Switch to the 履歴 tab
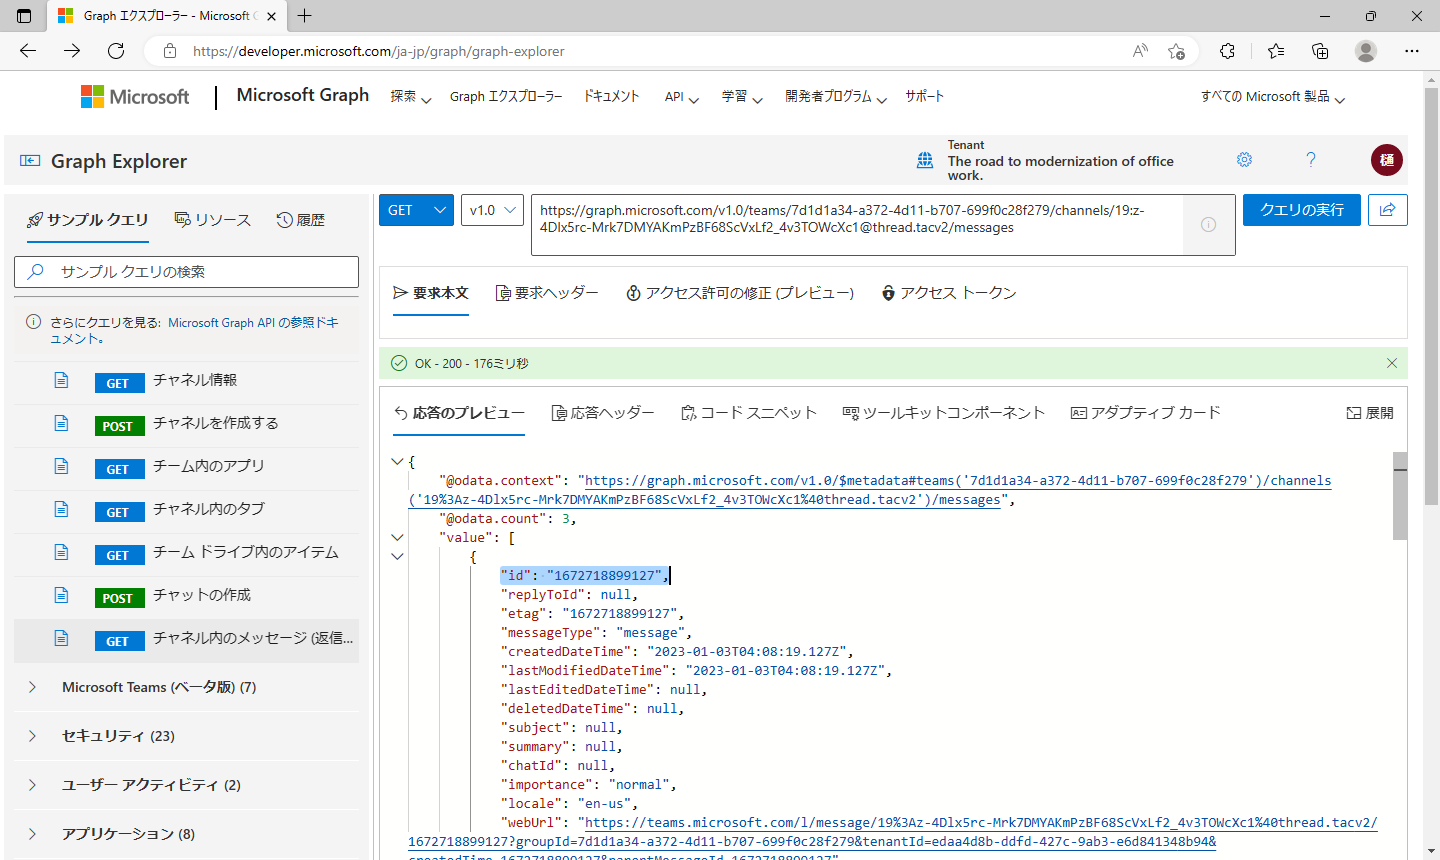 [x=301, y=220]
